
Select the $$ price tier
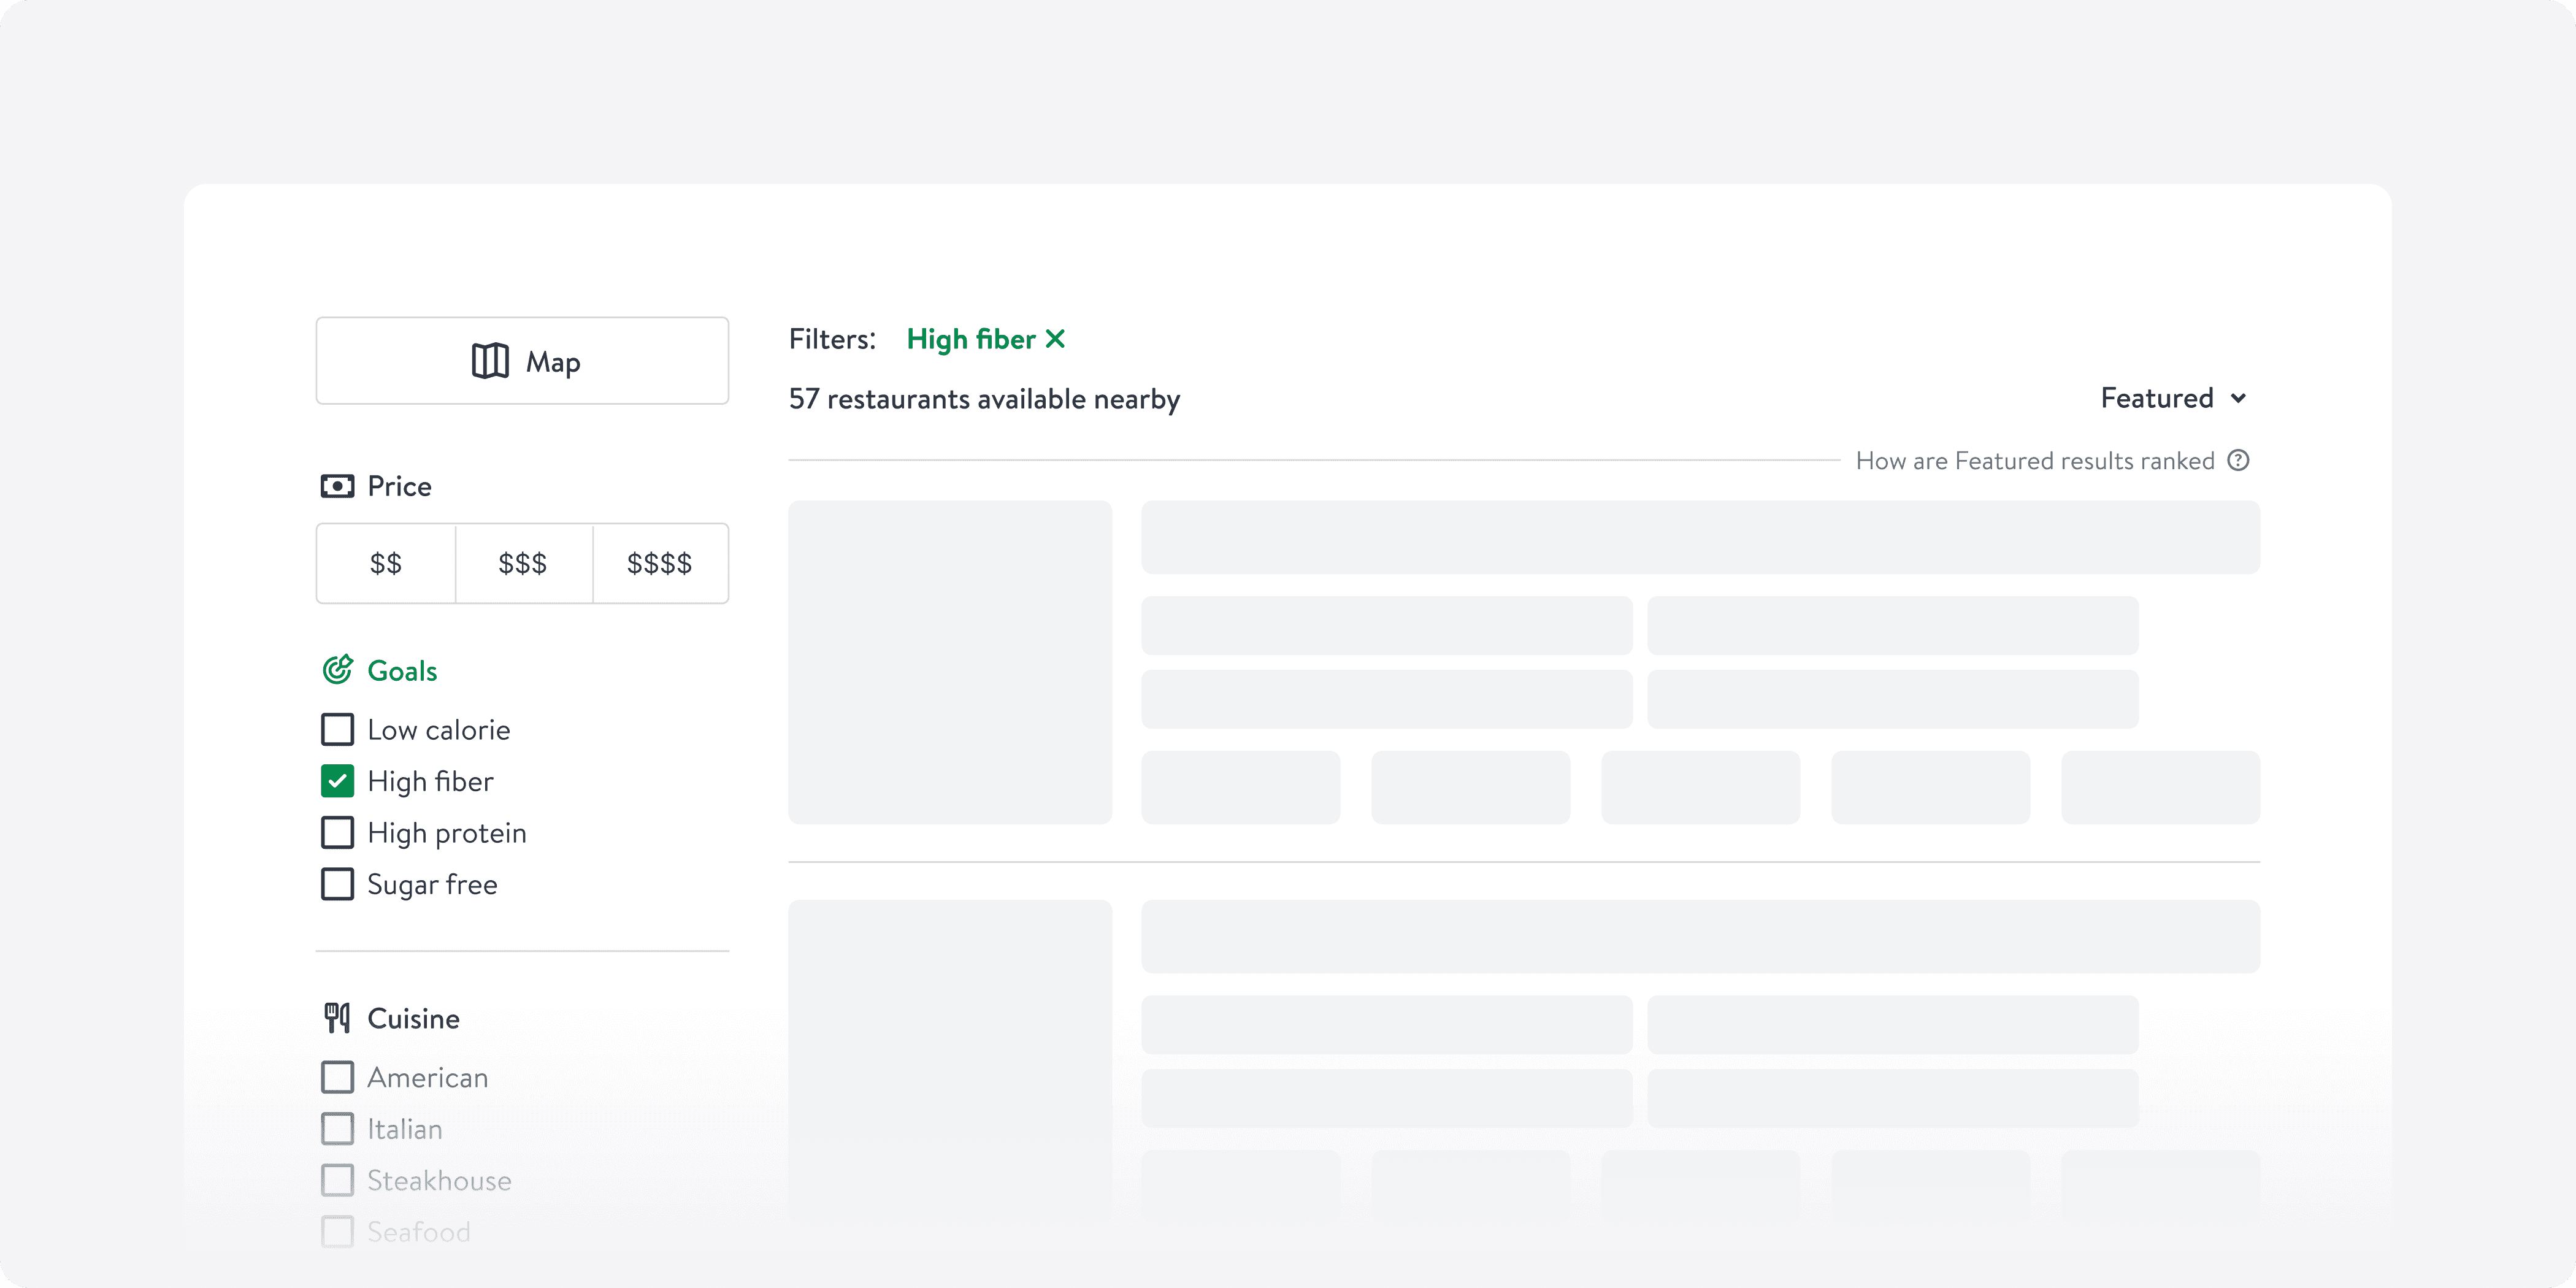tap(386, 563)
